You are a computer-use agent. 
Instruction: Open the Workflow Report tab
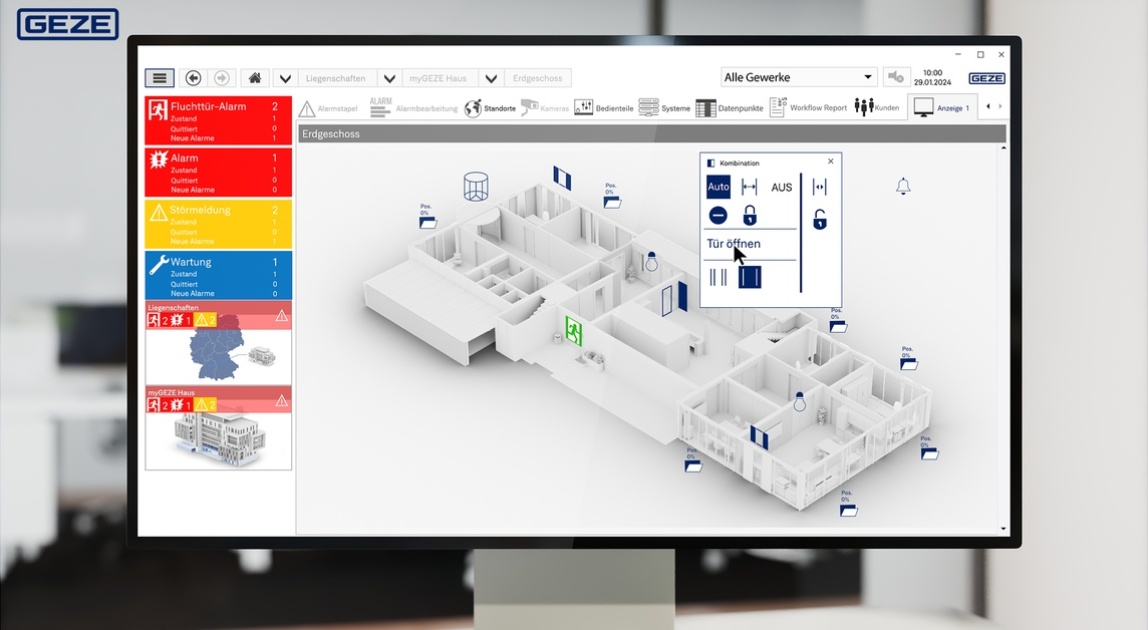(x=808, y=107)
